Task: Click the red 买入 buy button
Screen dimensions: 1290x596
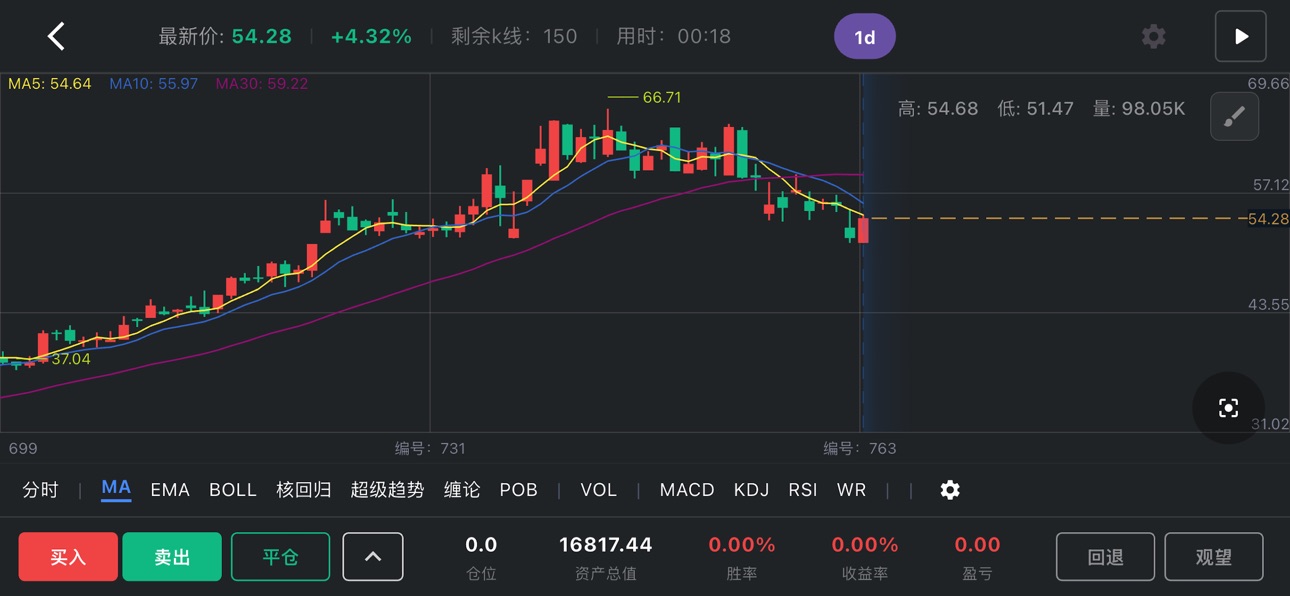Action: 68,556
